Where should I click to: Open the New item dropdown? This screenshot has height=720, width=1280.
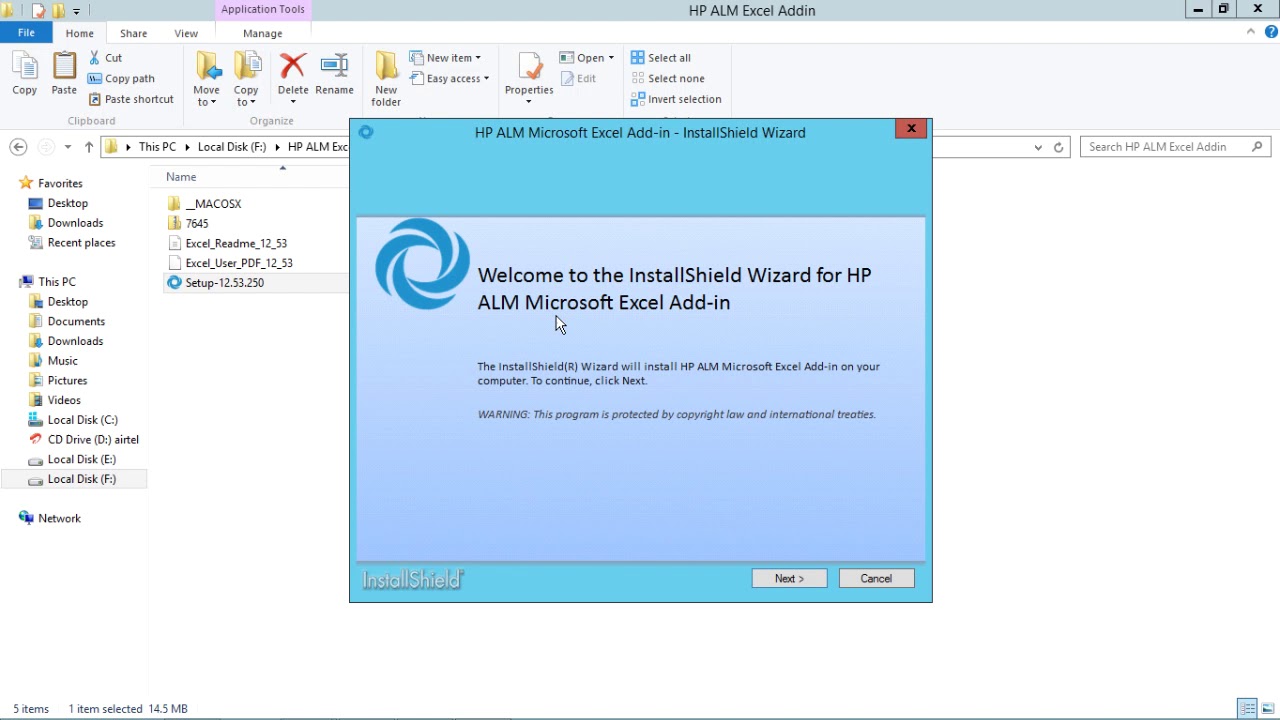(446, 58)
